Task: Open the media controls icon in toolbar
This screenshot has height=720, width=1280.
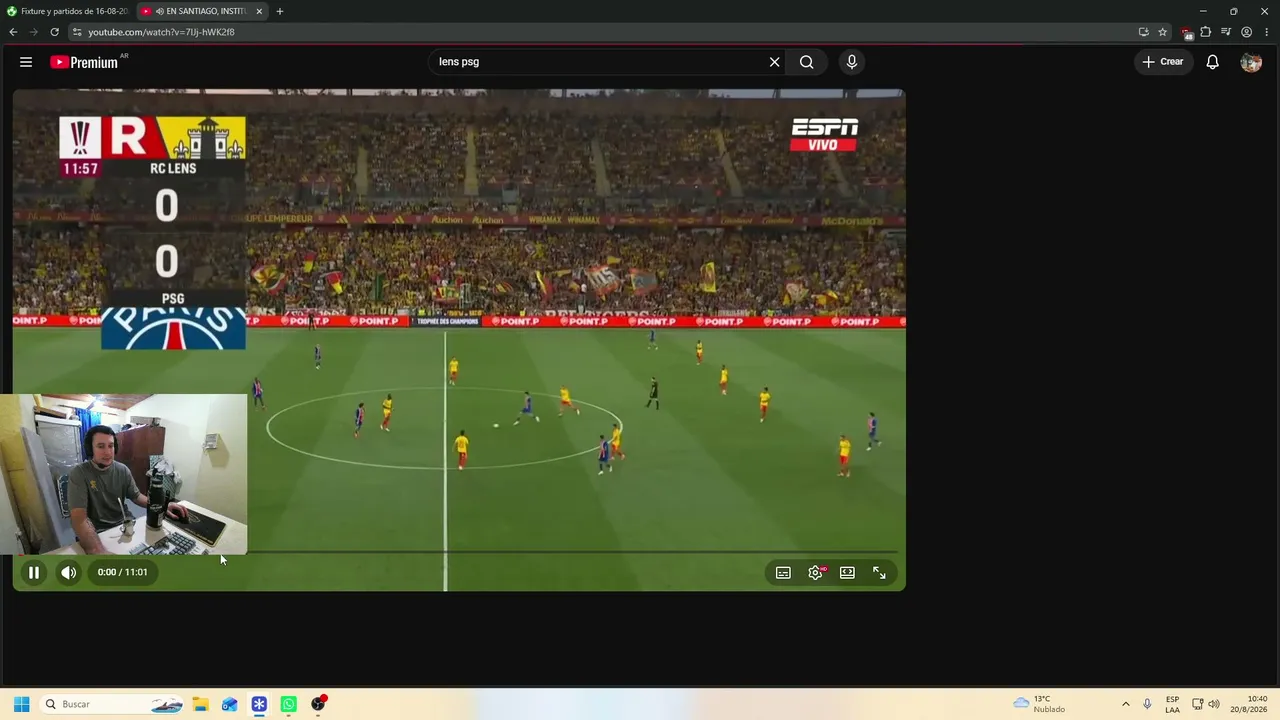Action: pyautogui.click(x=1226, y=32)
